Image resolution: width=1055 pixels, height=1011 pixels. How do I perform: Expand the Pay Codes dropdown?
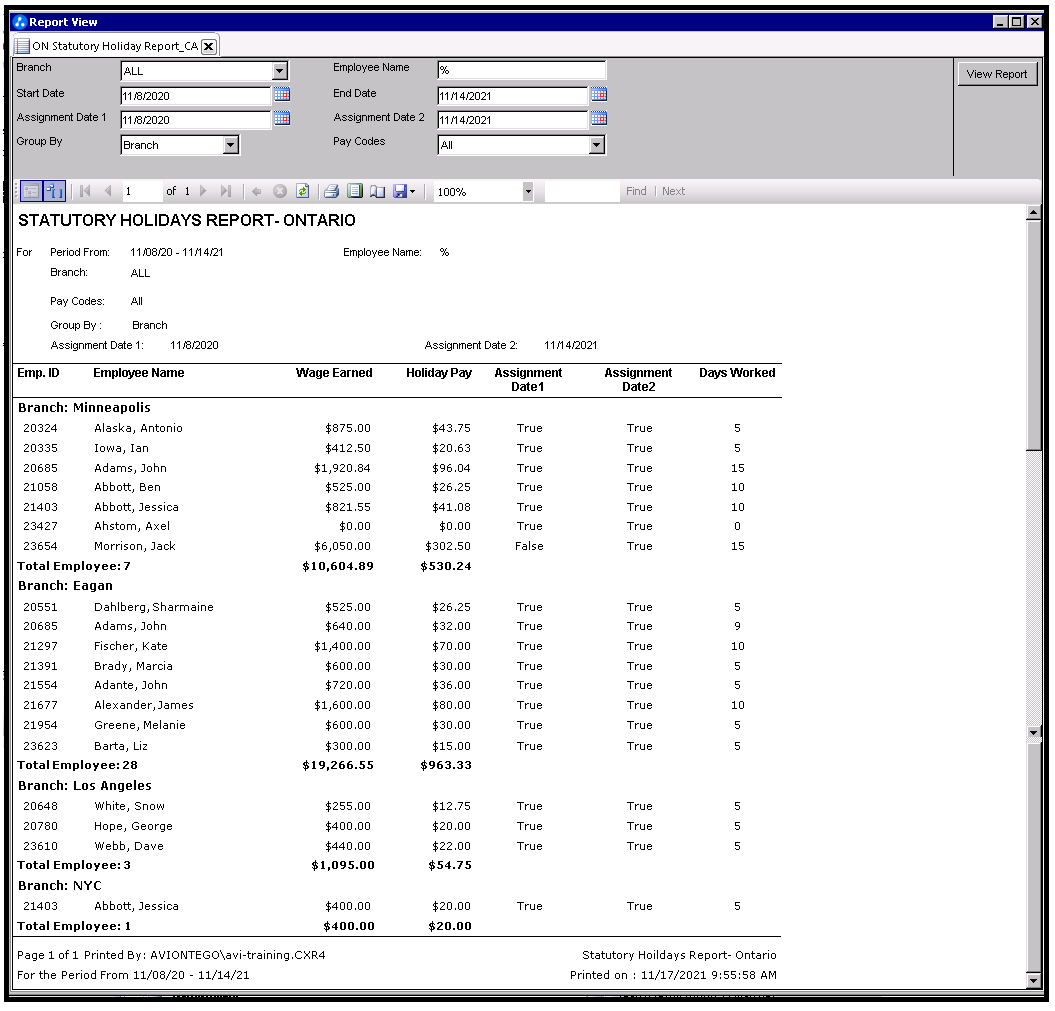[597, 145]
